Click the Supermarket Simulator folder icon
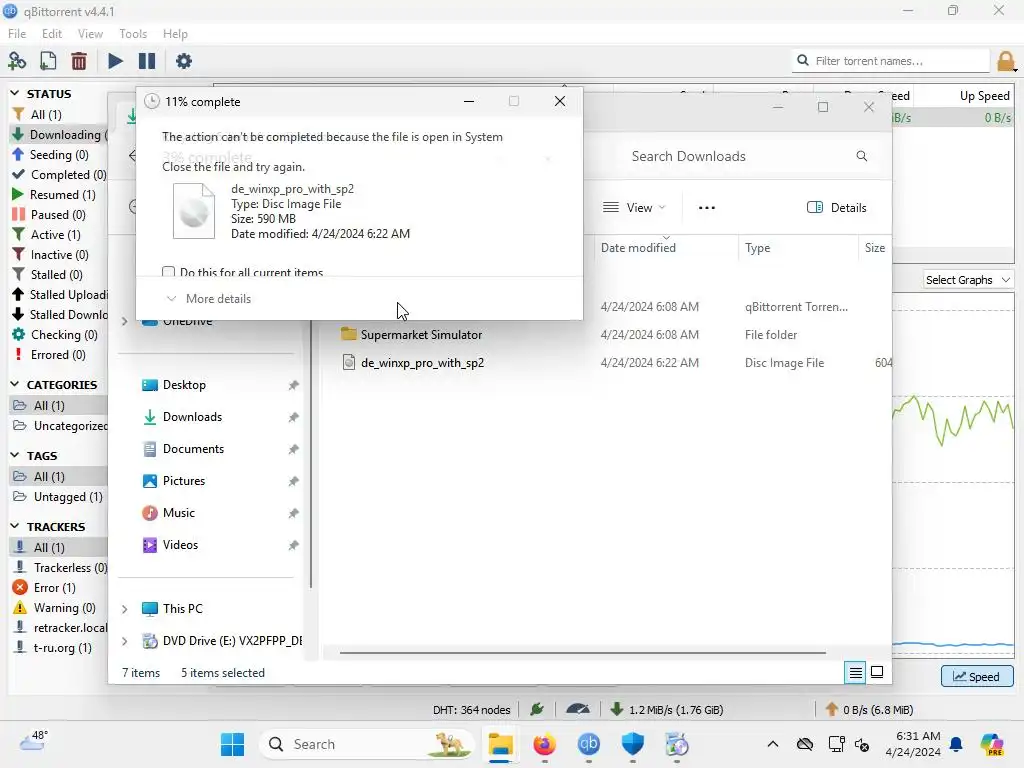Screen dimensions: 1024x768 pos(349,334)
